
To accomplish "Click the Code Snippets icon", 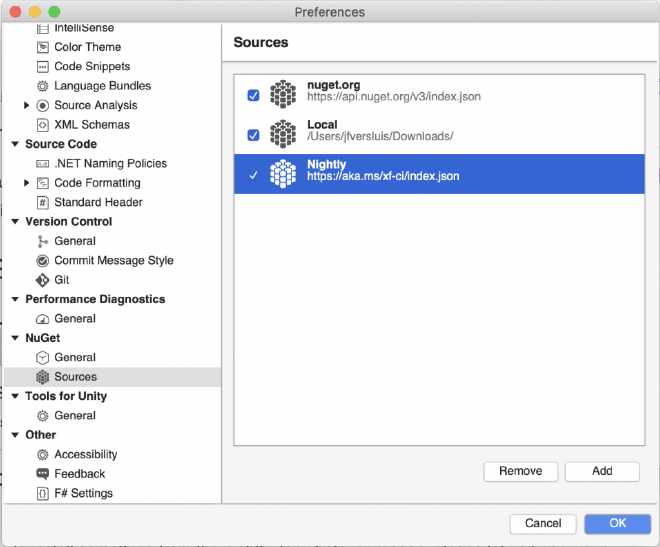I will [43, 66].
